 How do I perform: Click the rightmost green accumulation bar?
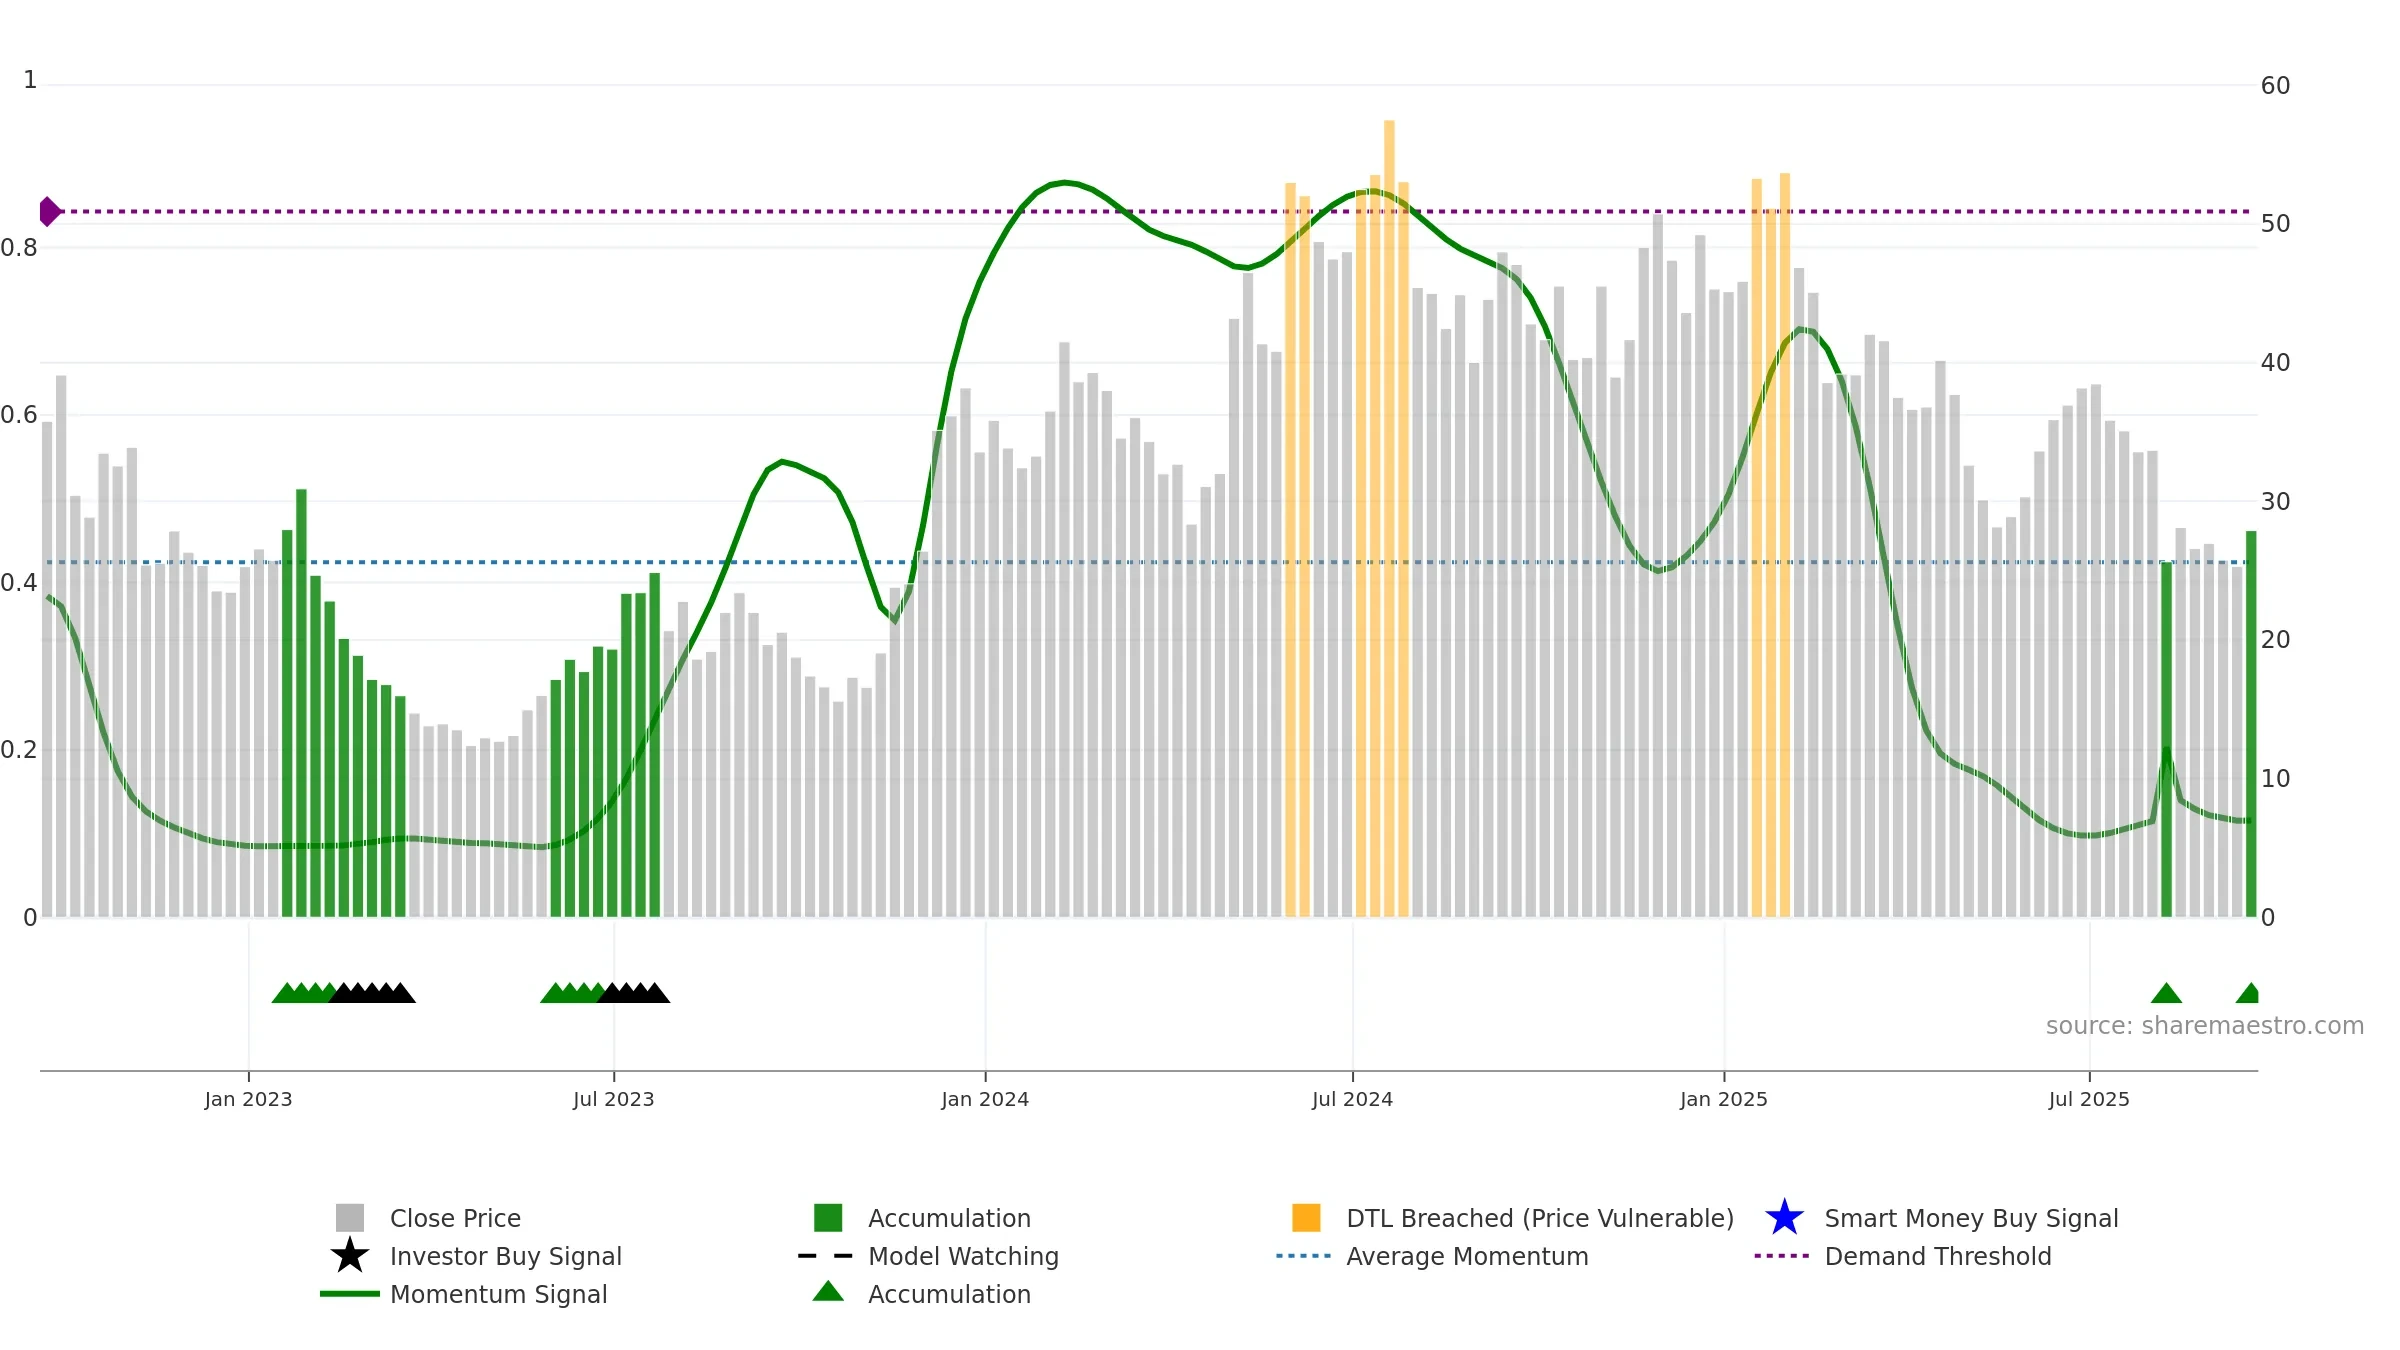2251,723
